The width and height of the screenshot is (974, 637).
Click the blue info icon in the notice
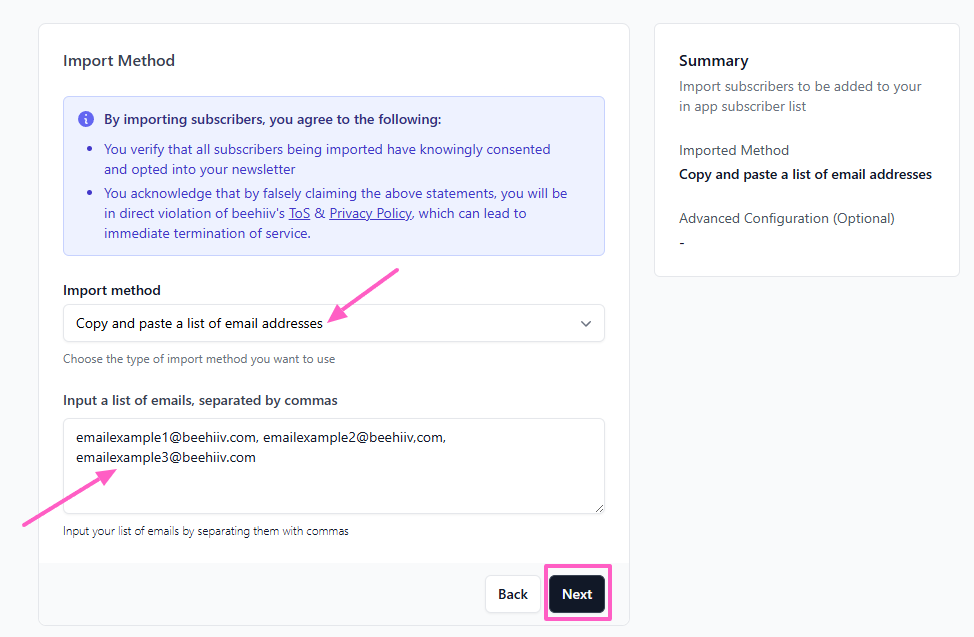click(x=86, y=119)
